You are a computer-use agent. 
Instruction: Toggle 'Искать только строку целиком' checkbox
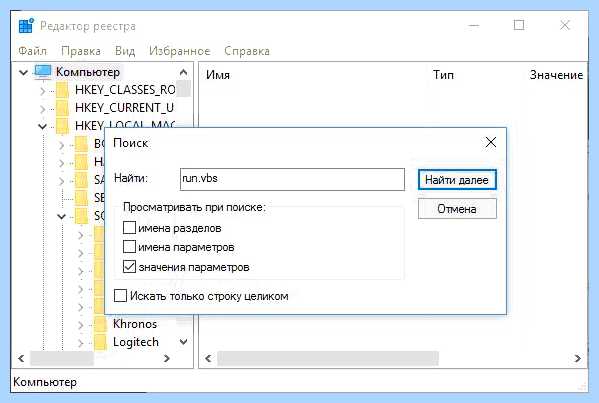click(x=120, y=296)
